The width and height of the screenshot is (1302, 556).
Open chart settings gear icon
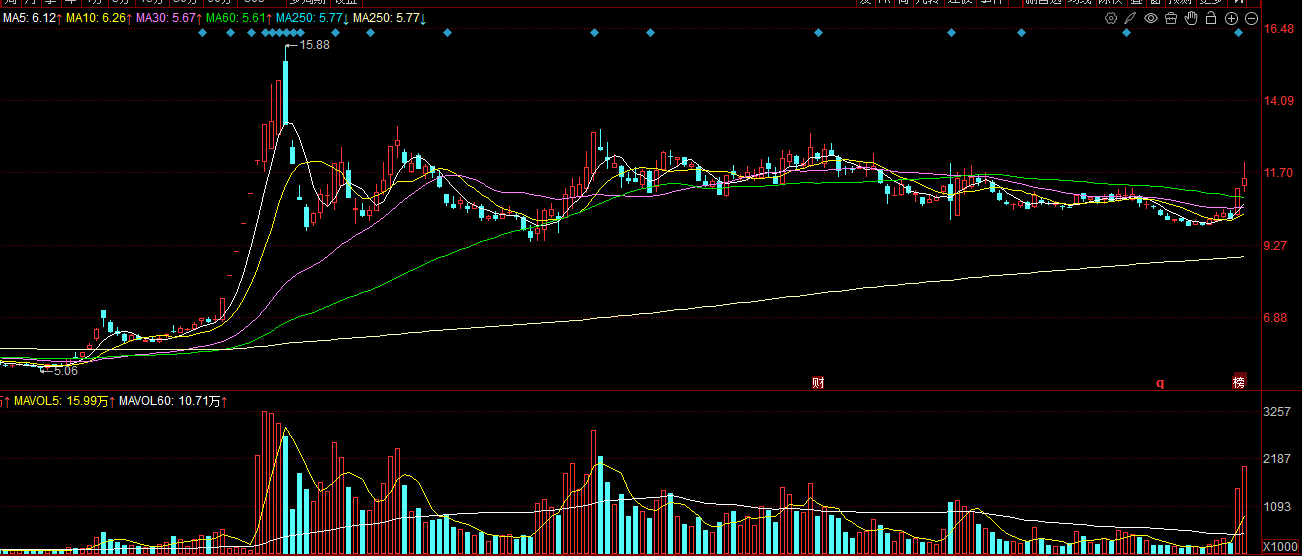click(x=1111, y=18)
